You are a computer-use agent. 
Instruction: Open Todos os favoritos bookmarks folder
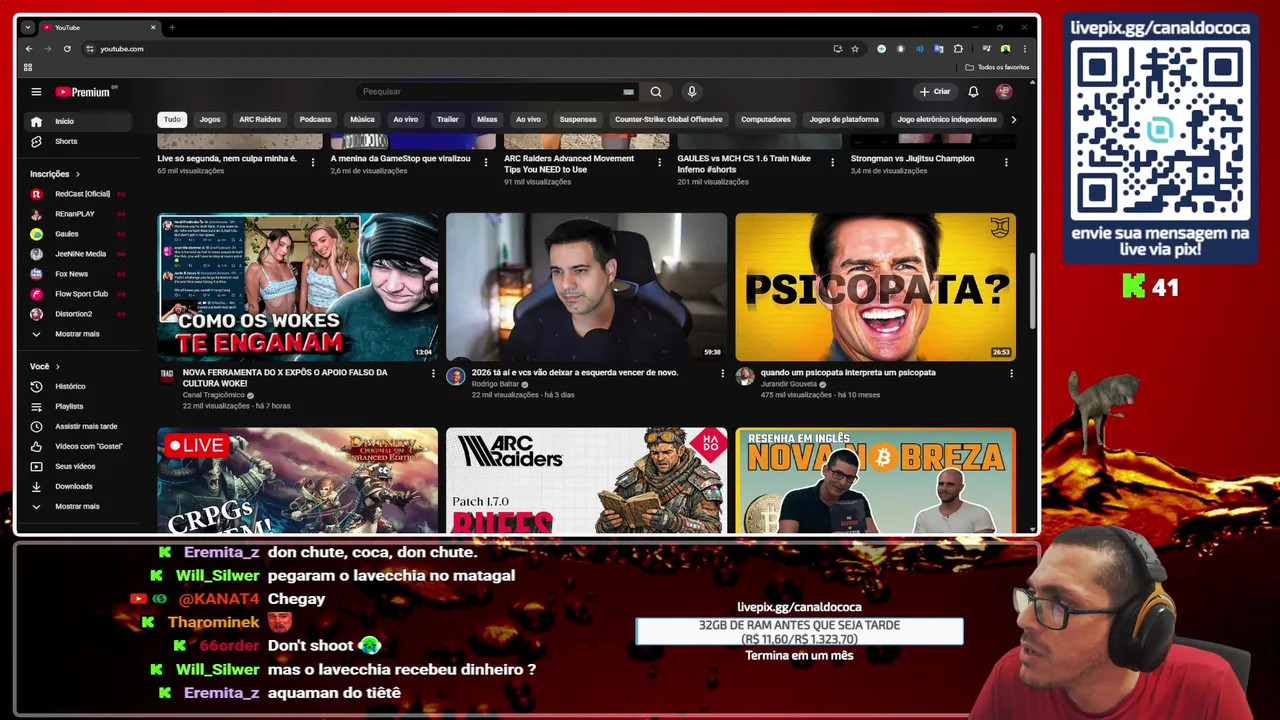pos(997,67)
